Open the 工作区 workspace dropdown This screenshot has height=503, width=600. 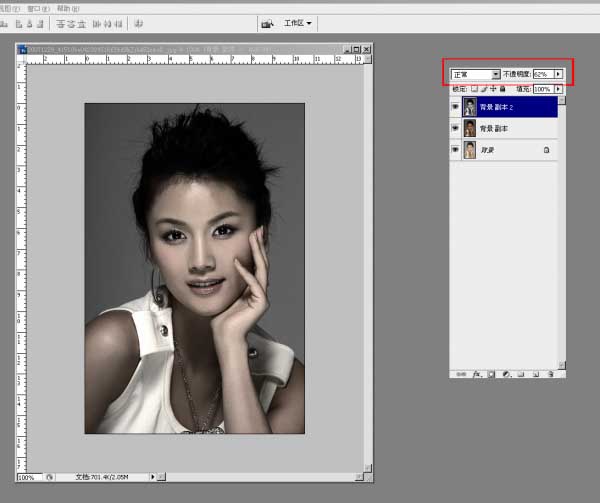[298, 23]
